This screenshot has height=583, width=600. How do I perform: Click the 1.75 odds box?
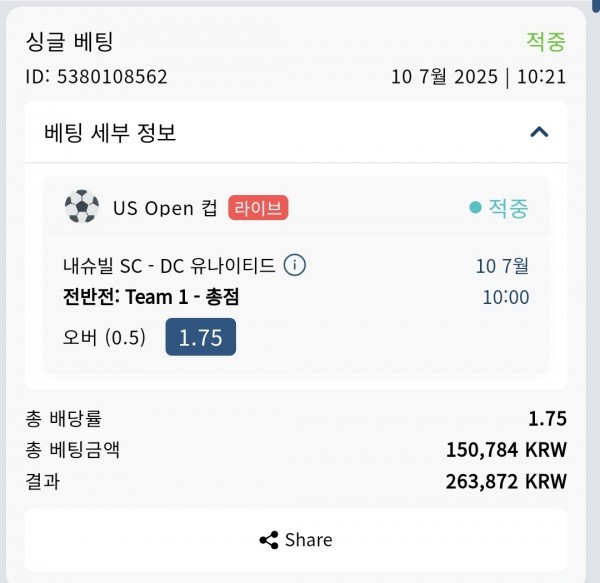point(201,337)
